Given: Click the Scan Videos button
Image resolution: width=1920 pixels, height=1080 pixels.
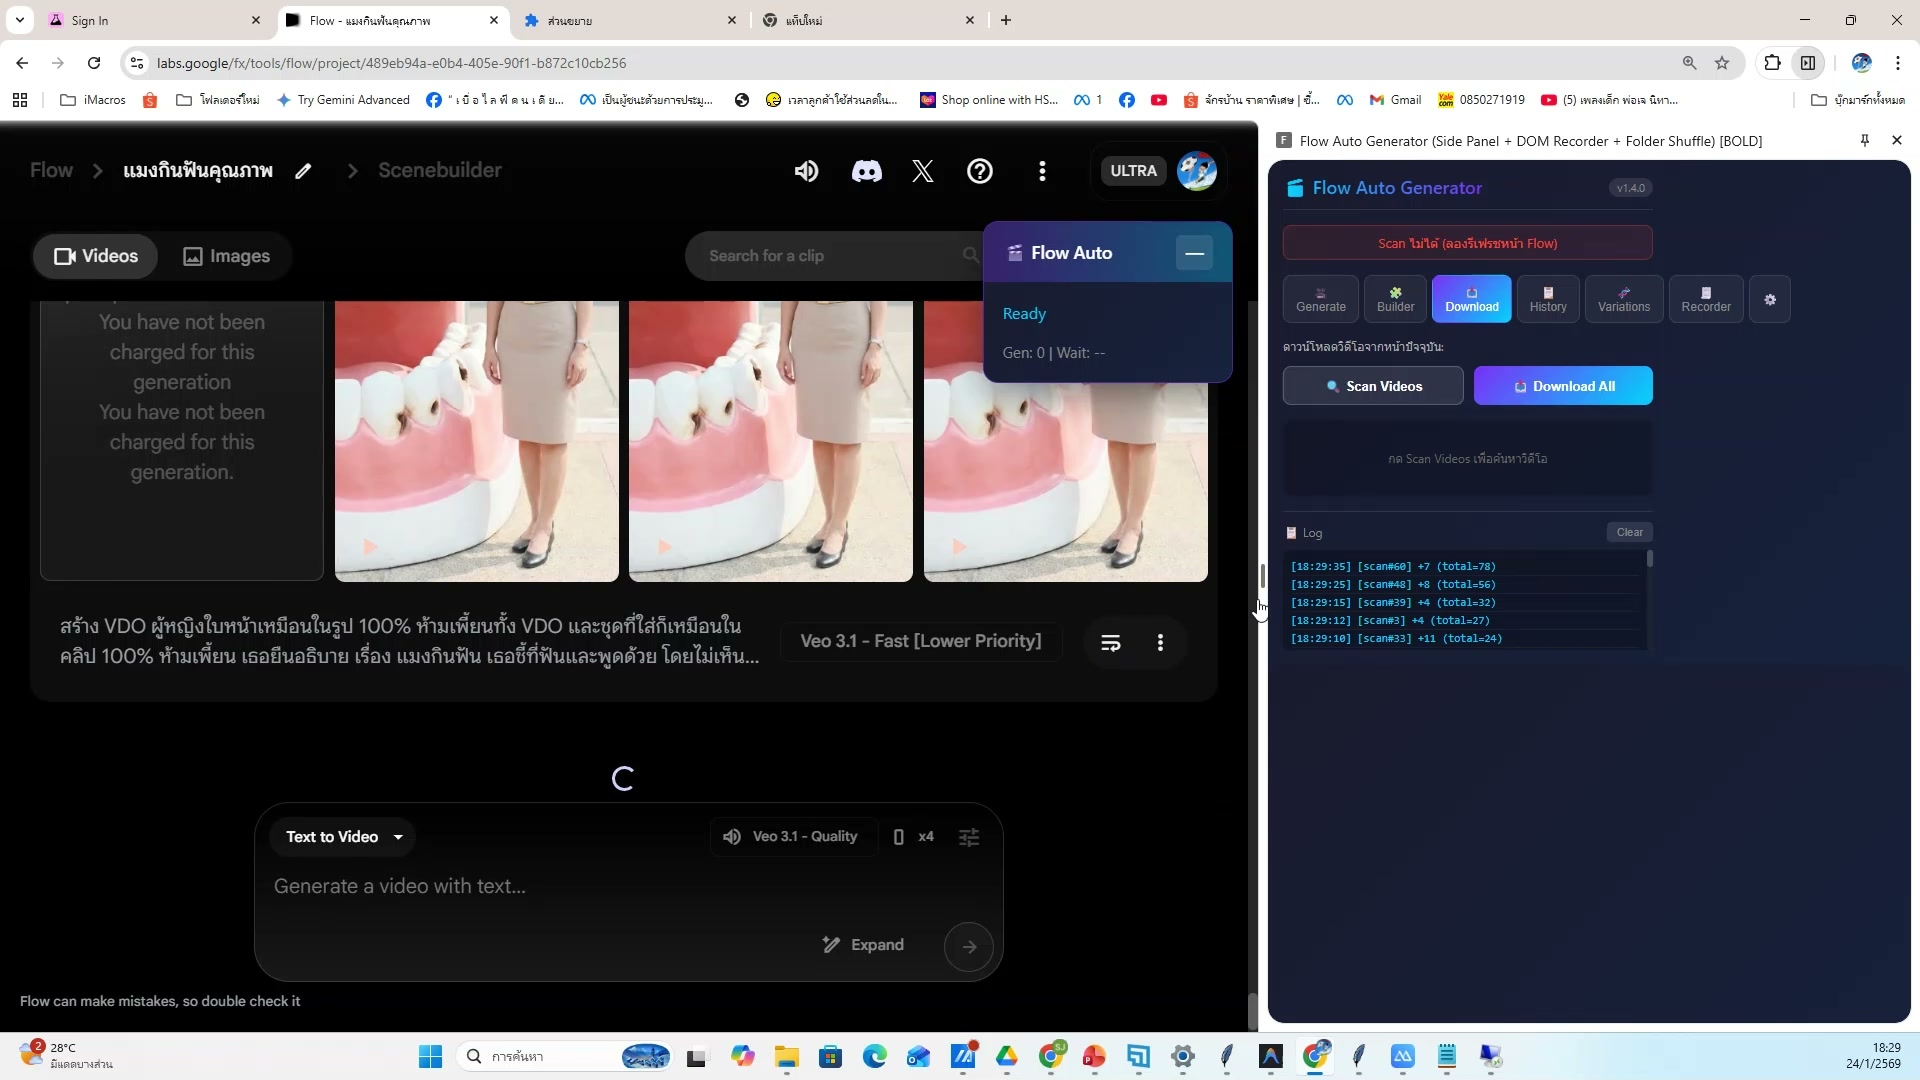Looking at the screenshot, I should click(x=1372, y=386).
